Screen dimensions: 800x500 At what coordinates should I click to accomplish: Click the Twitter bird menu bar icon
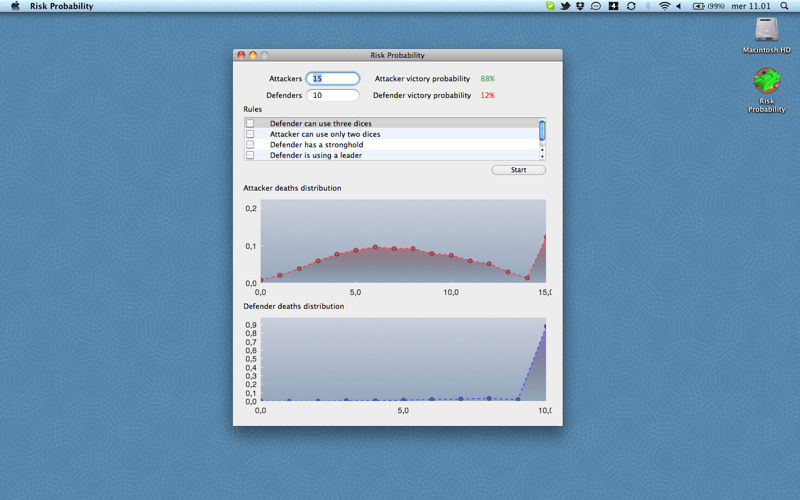tap(565, 6)
